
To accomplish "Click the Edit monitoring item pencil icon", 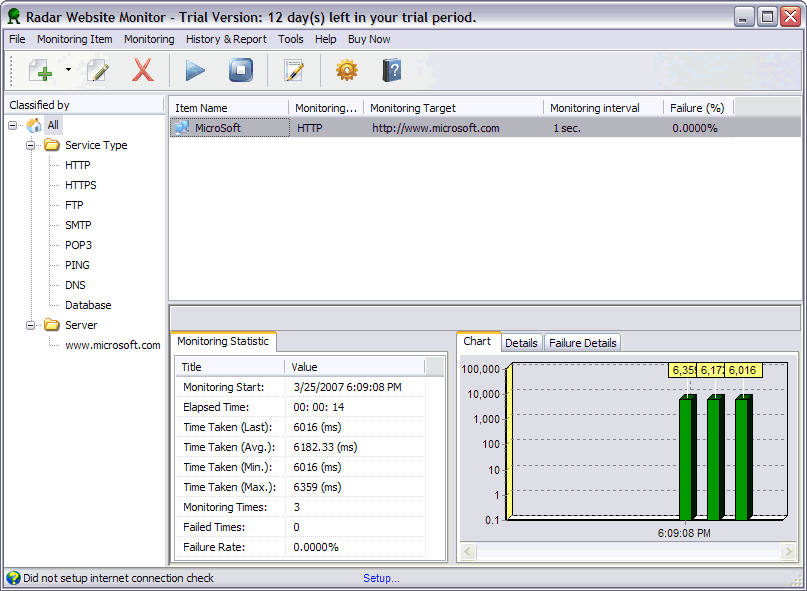I will click(97, 70).
